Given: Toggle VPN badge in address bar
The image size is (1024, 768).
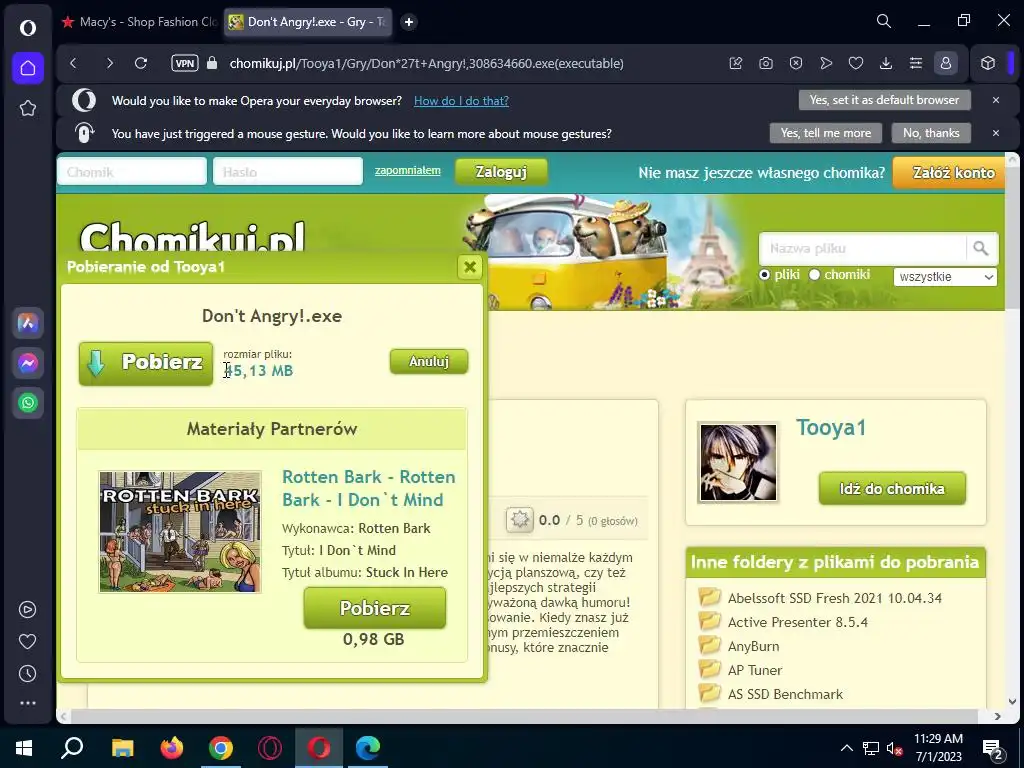Looking at the screenshot, I should click(185, 63).
